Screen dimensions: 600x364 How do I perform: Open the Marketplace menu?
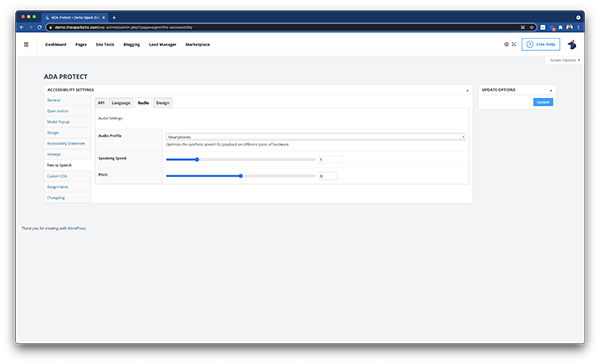pyautogui.click(x=197, y=44)
